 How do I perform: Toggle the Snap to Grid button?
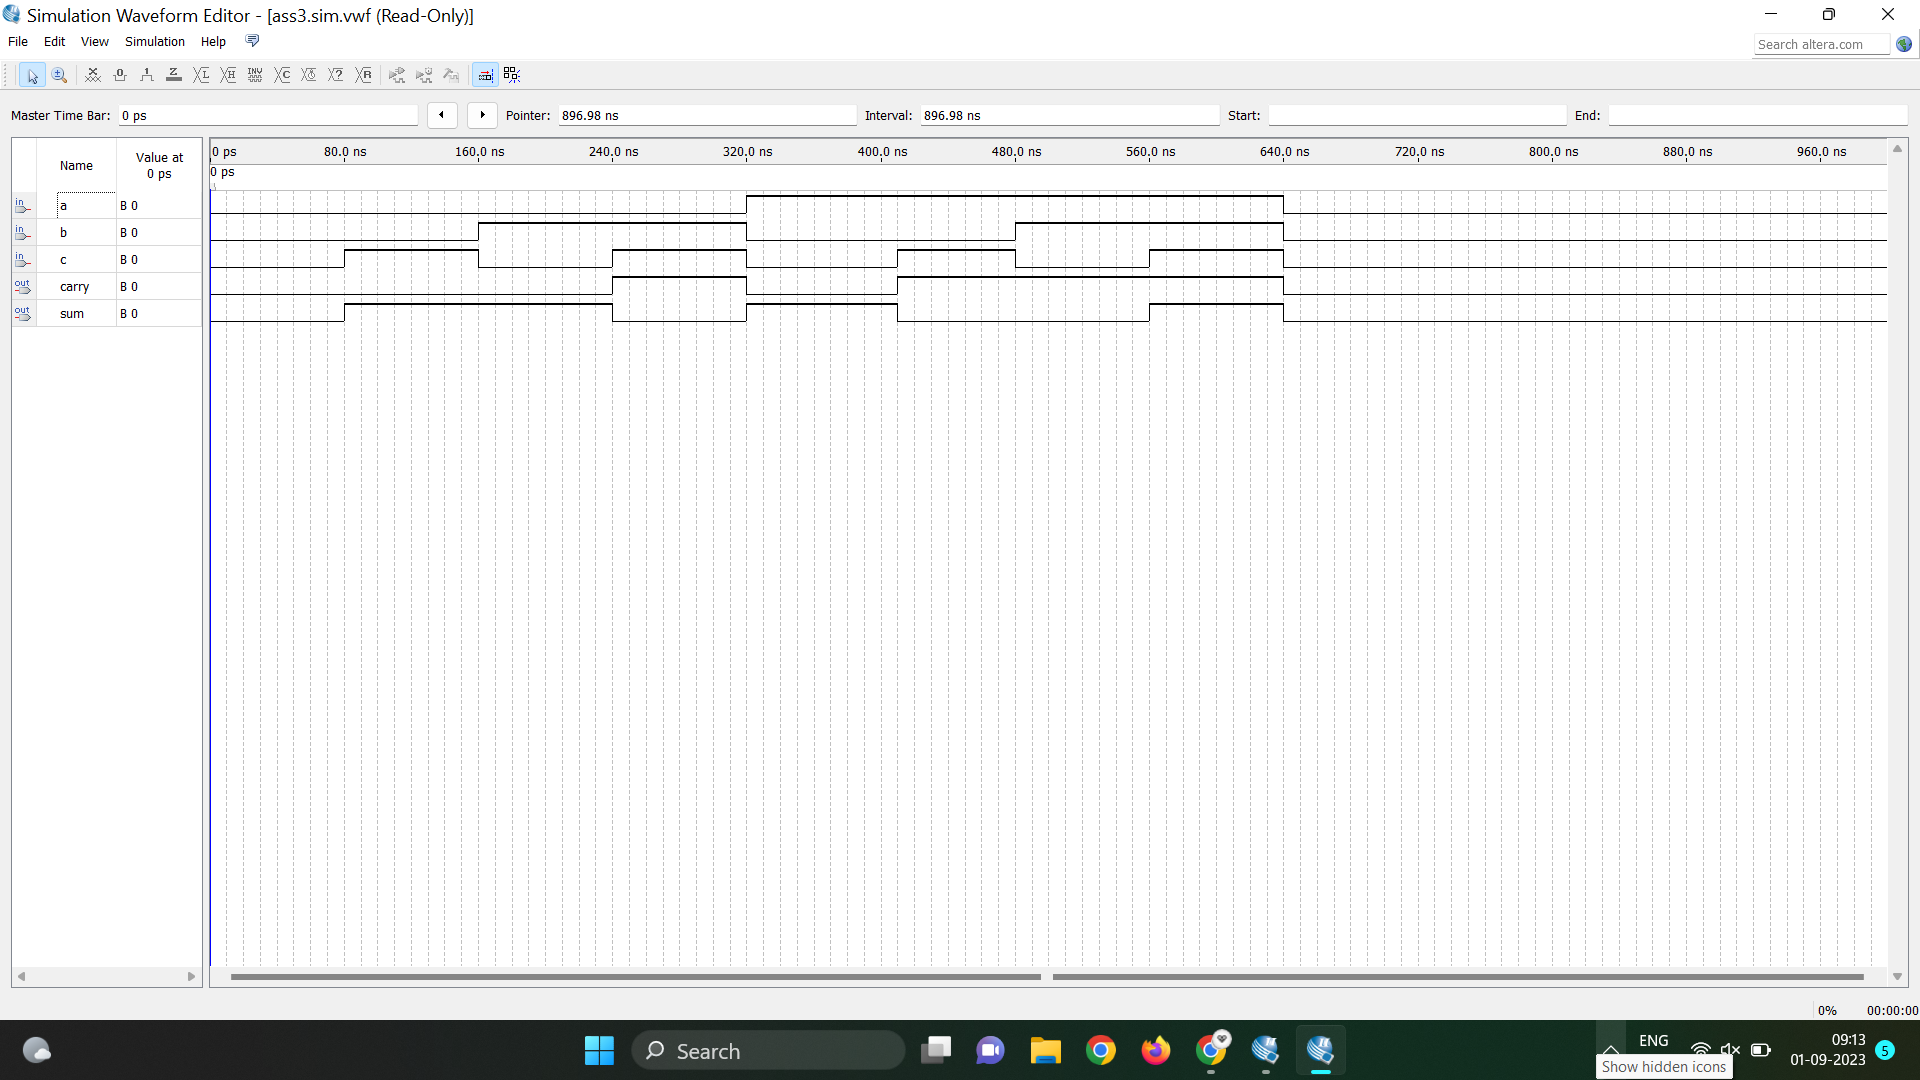coord(485,75)
